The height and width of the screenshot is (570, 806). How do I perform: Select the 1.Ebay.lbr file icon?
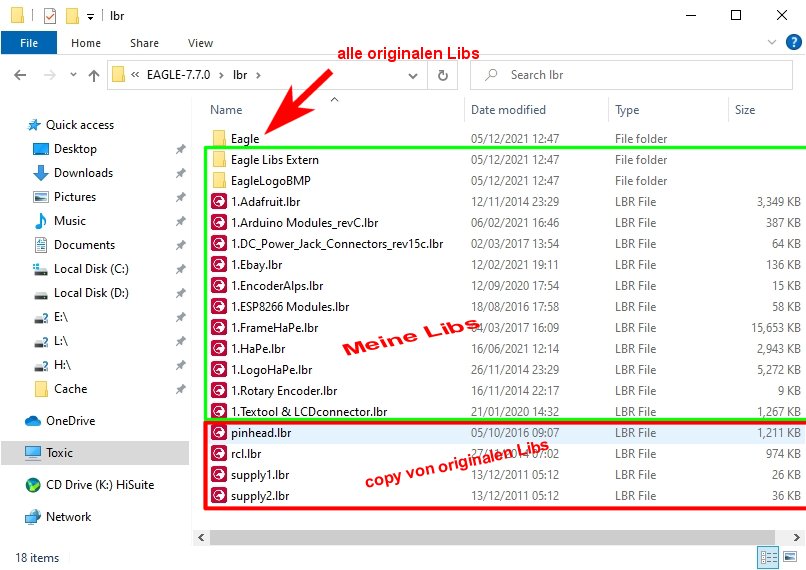[219, 265]
